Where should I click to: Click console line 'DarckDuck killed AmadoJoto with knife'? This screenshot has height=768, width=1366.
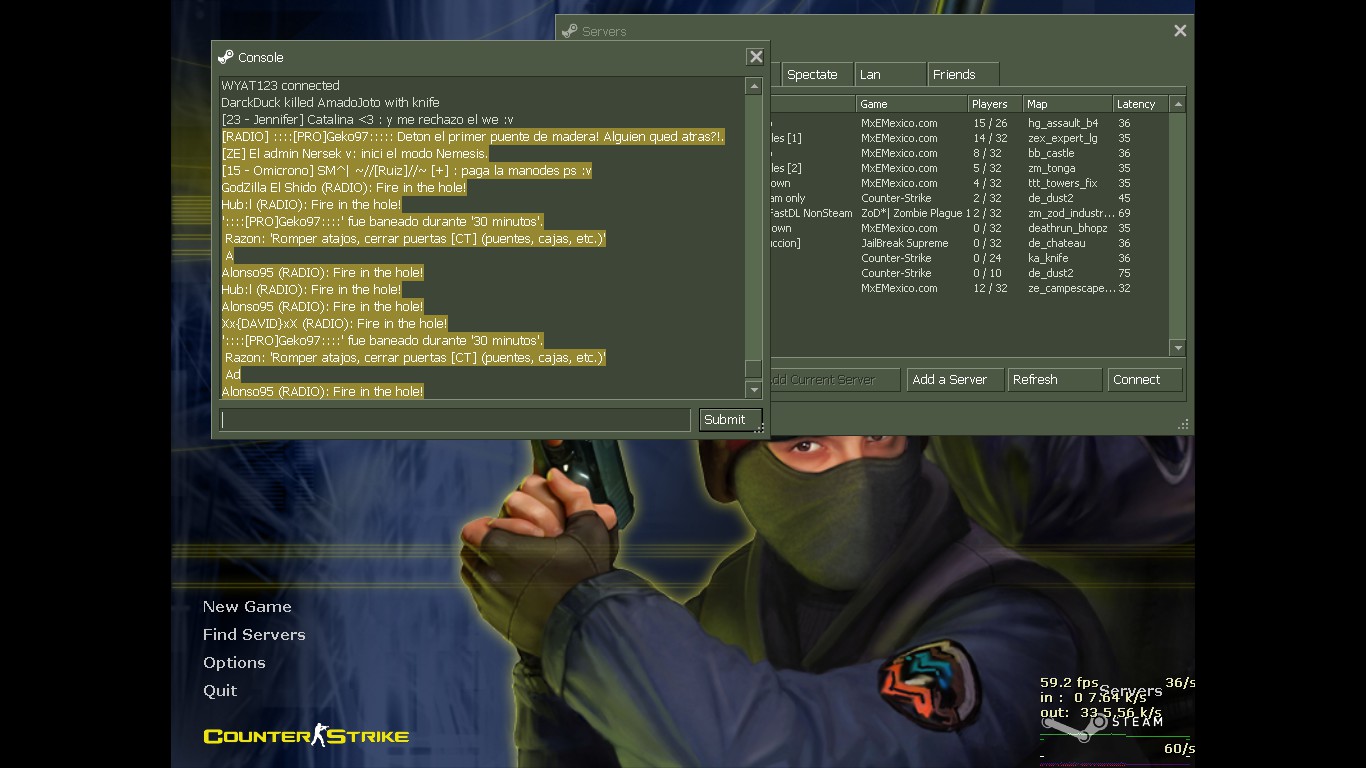(330, 103)
